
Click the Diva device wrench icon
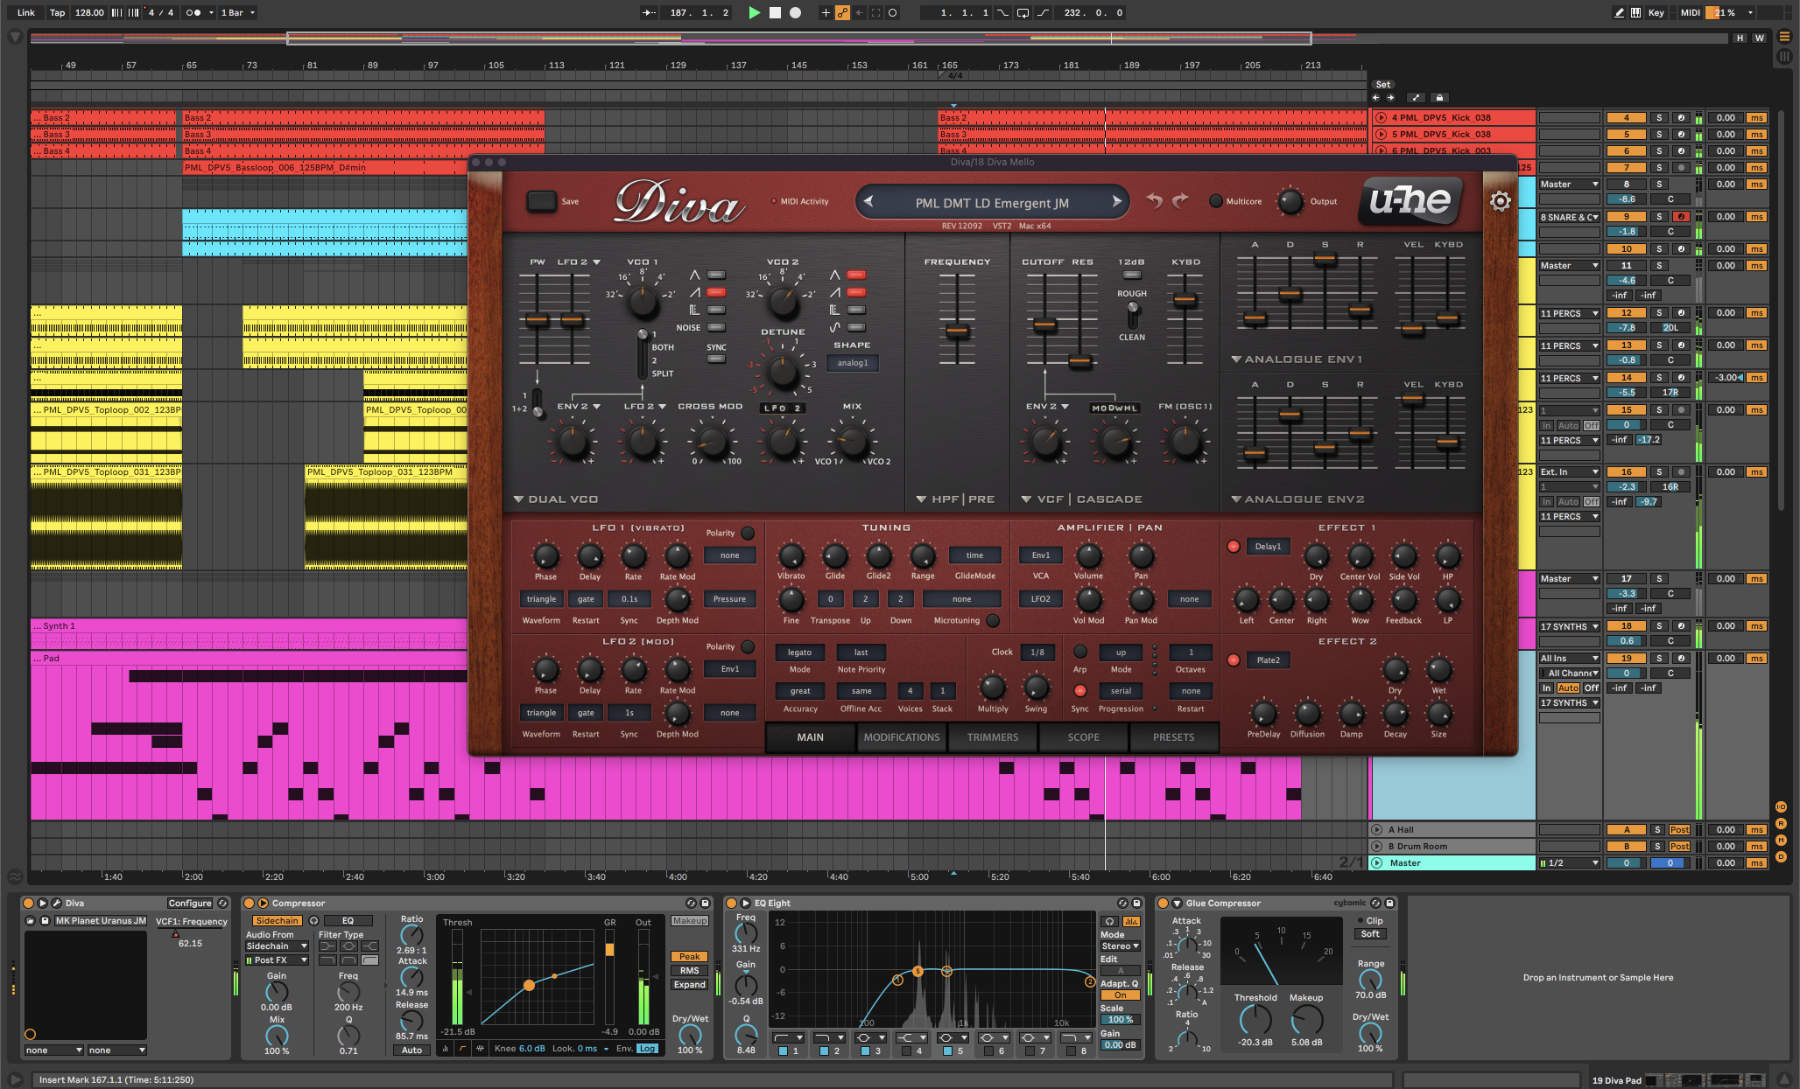57,903
